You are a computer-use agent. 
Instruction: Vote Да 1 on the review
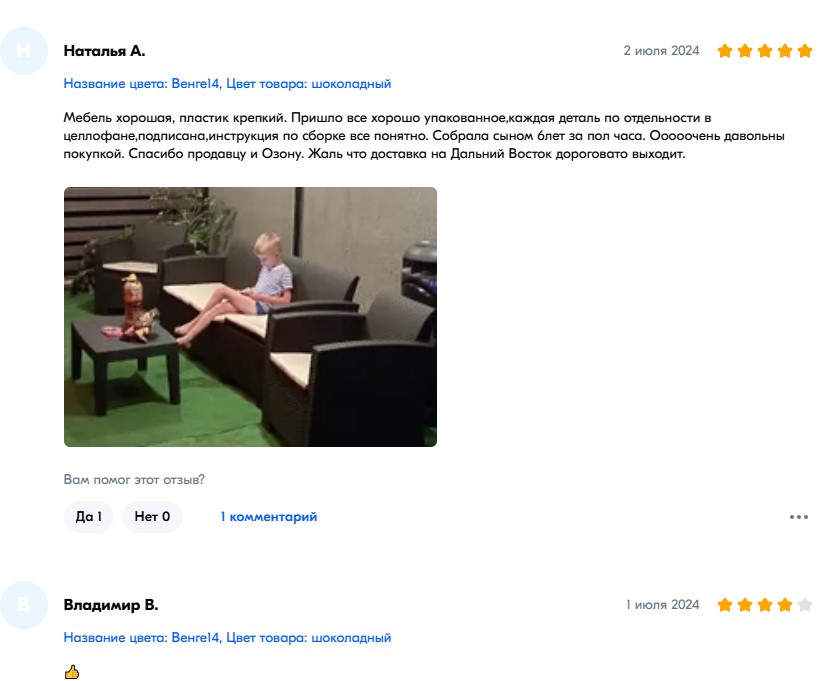pyautogui.click(x=88, y=516)
